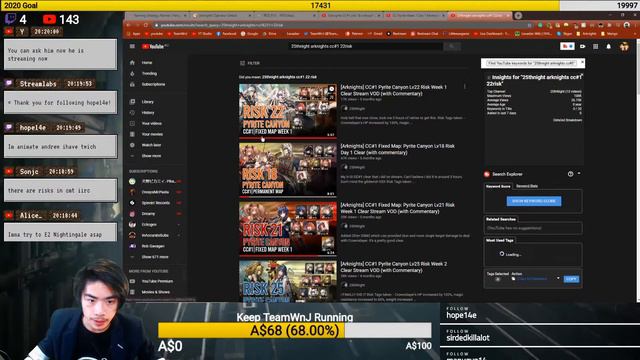Image resolution: width=640 pixels, height=360 pixels.
Task: Add Risk 22 video to queue
Action: 331,98
